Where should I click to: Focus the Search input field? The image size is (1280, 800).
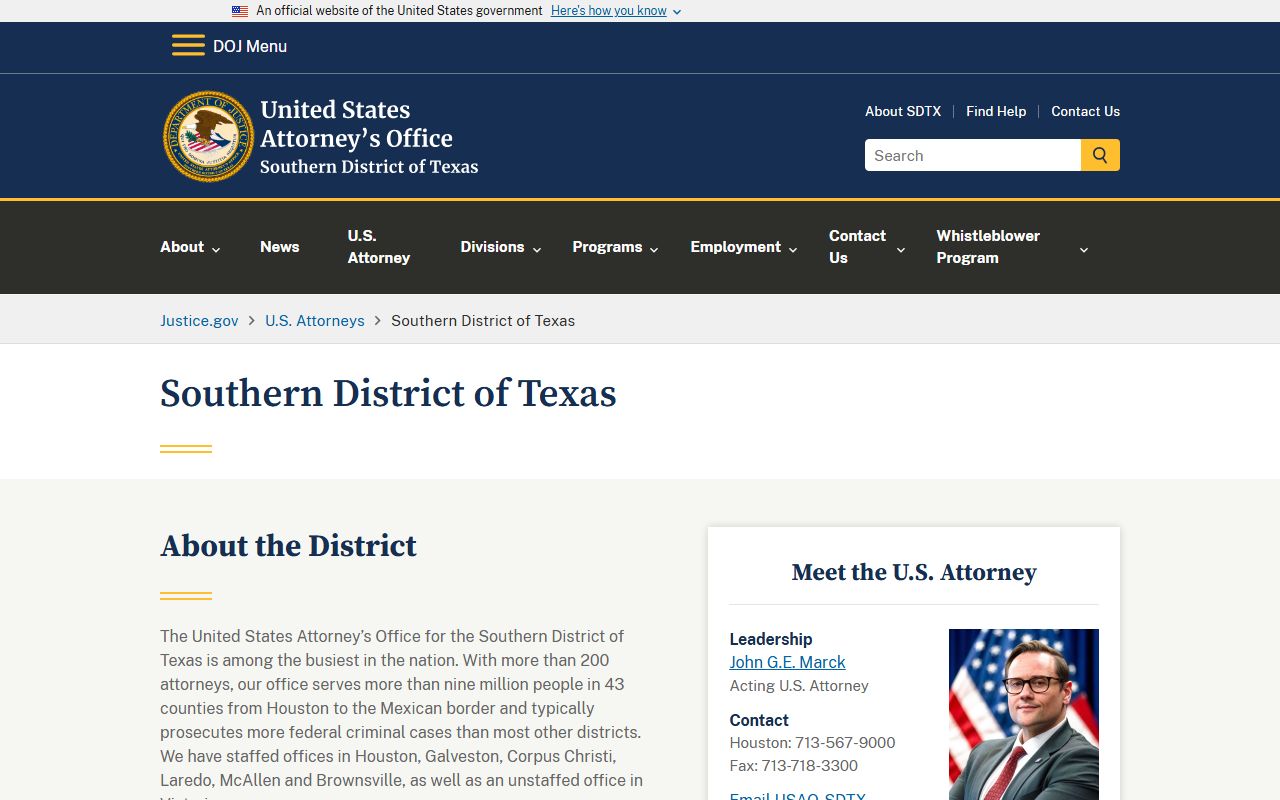(973, 155)
